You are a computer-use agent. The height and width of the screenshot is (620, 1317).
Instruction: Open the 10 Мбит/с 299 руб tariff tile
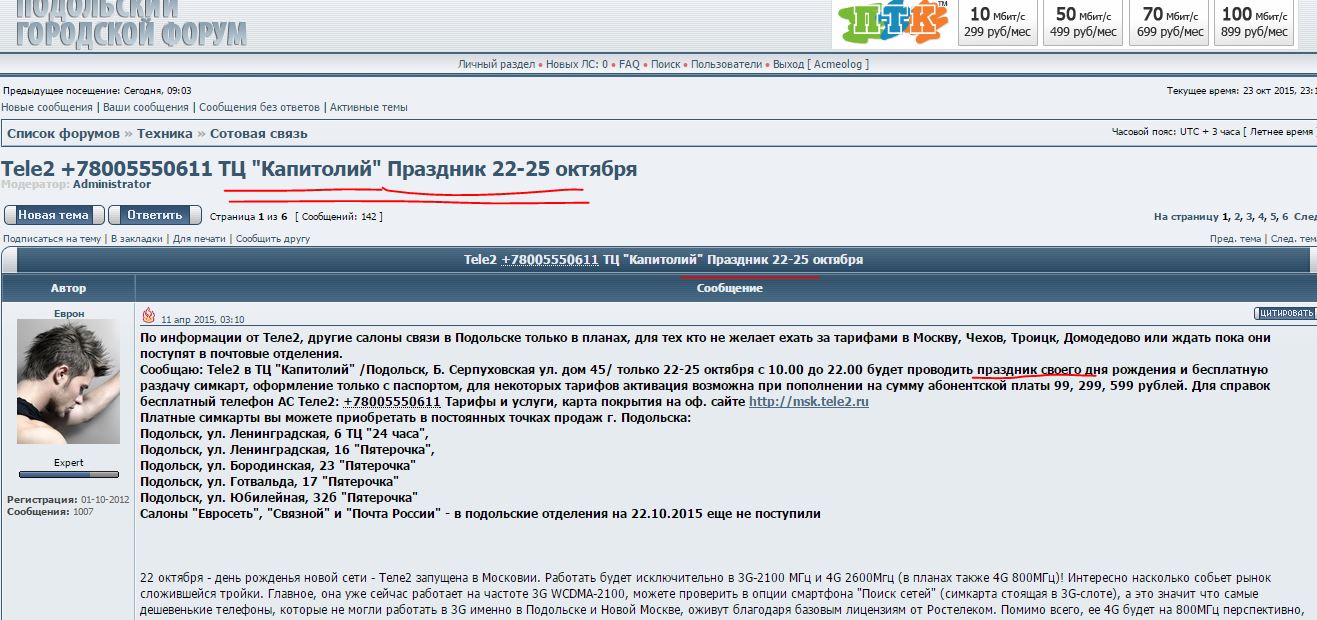click(x=997, y=23)
